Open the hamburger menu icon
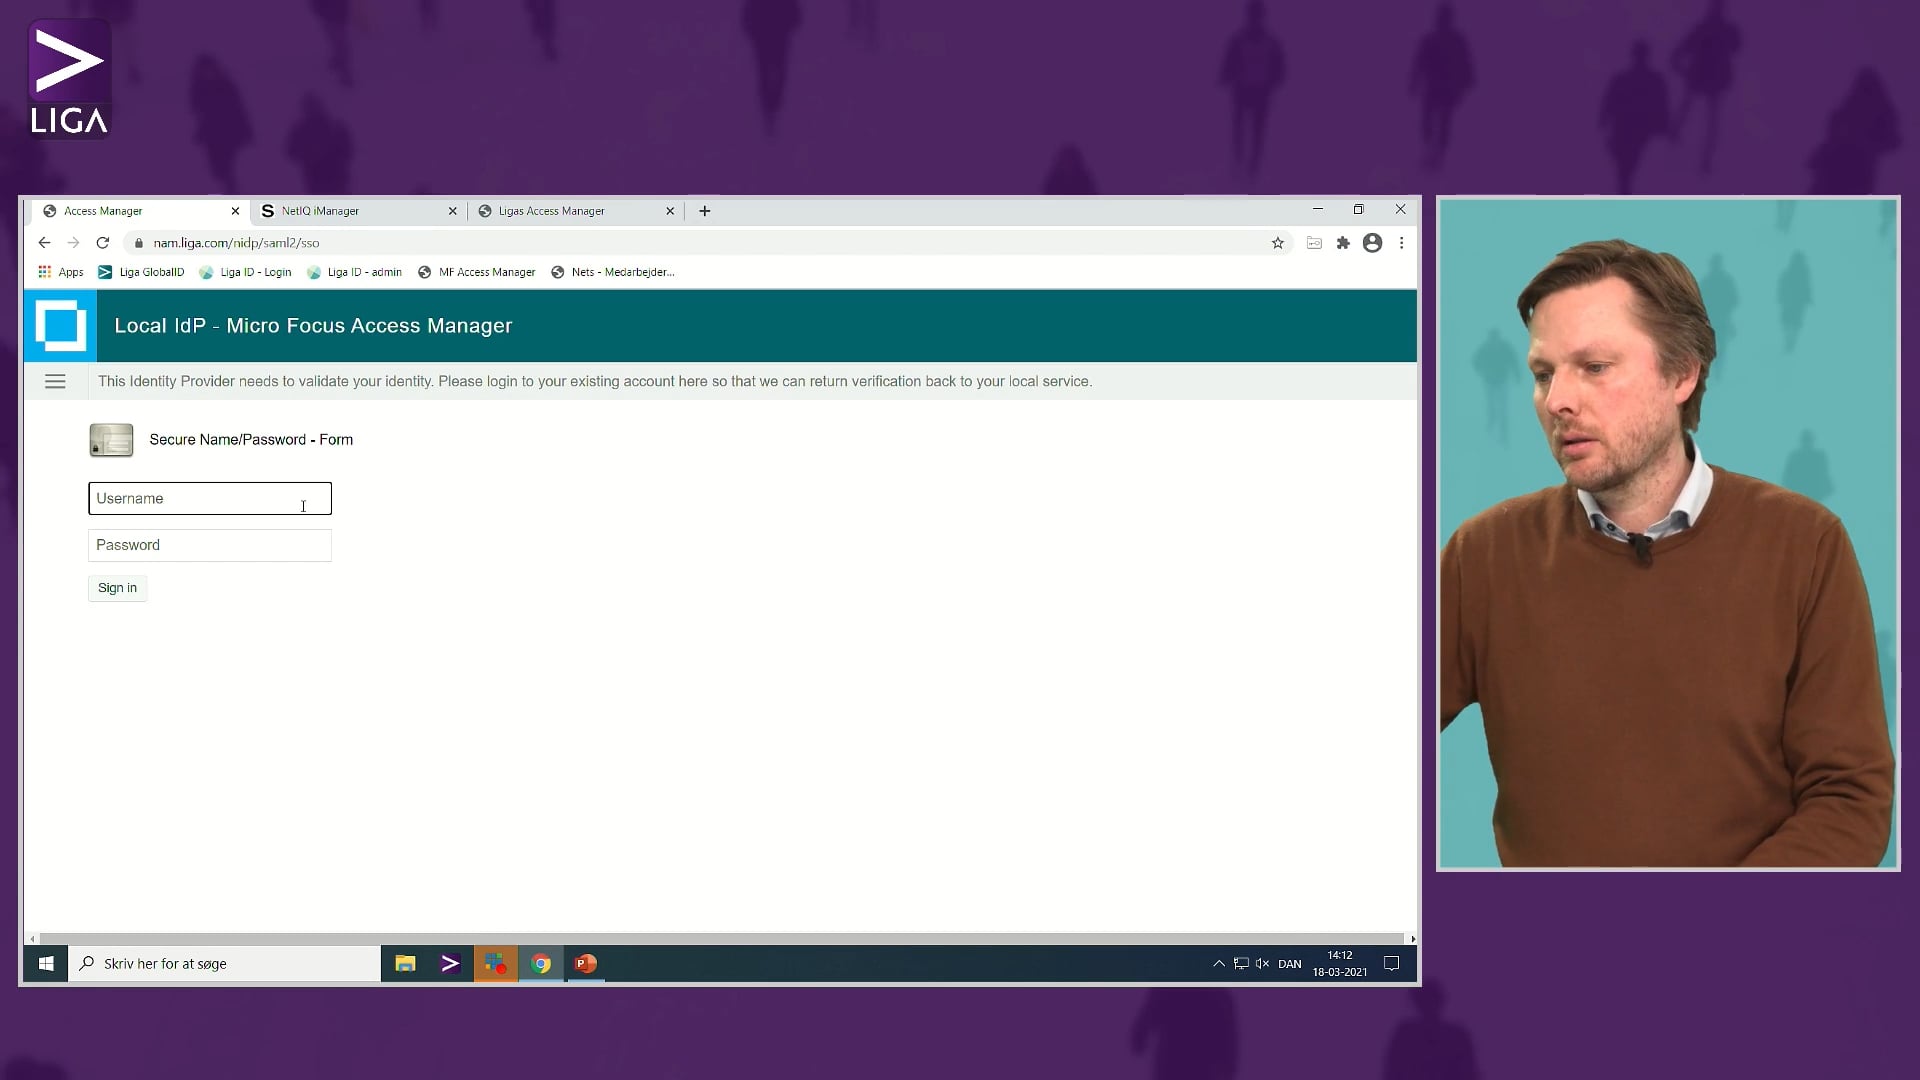Screen dimensions: 1920x1080 (x=55, y=381)
